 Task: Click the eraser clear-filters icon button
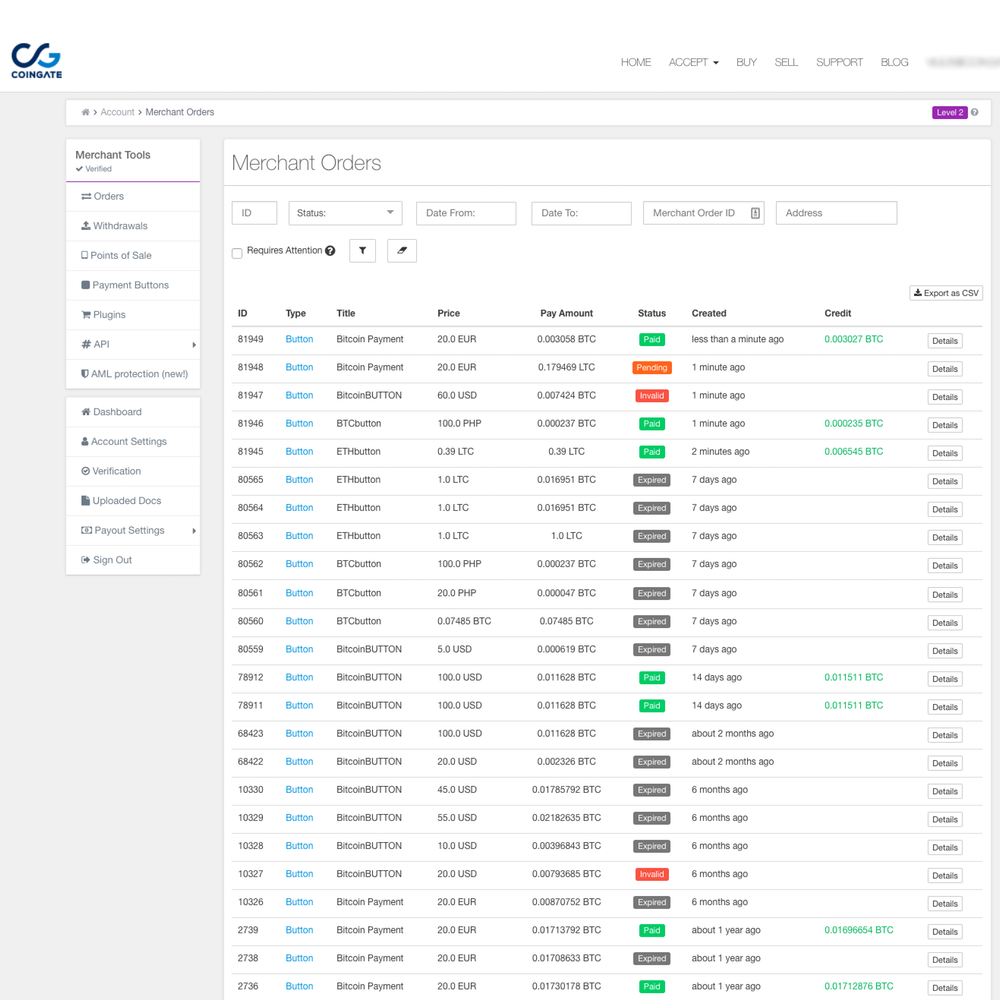point(401,251)
